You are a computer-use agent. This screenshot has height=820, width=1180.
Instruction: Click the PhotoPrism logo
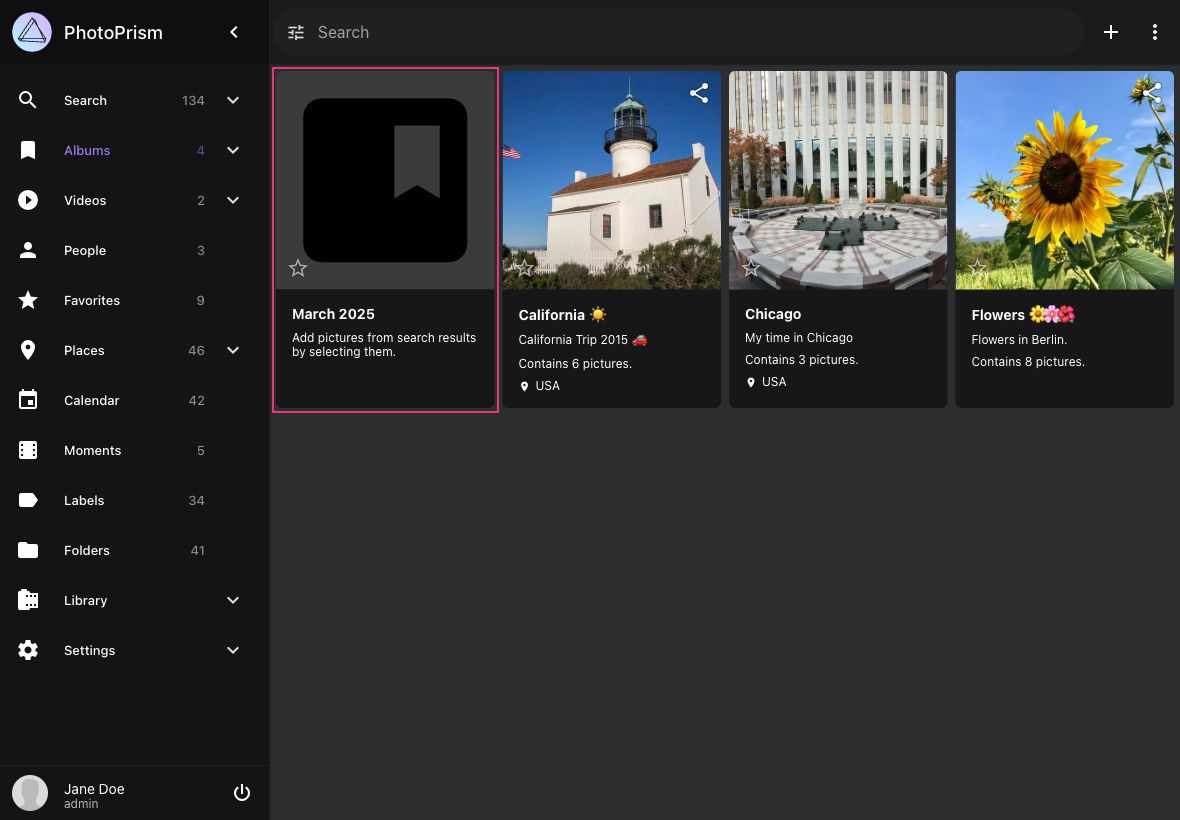click(x=31, y=32)
